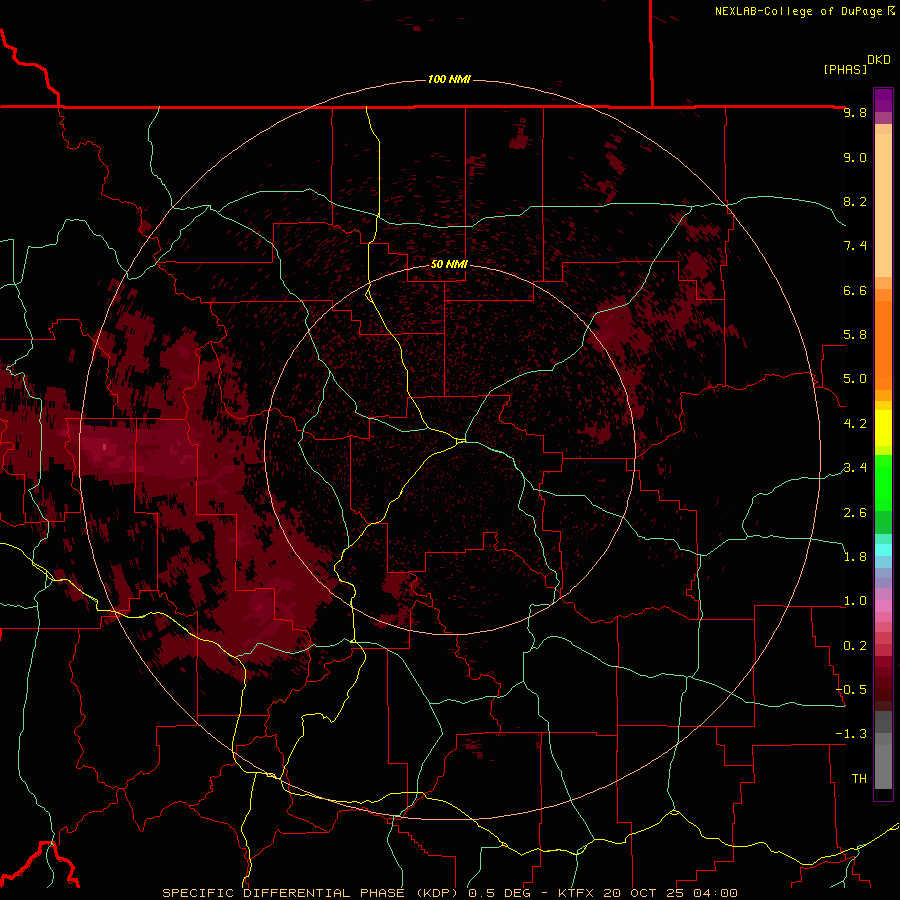Click the 0.2 scale value
Screen dimensions: 900x900
855,646
